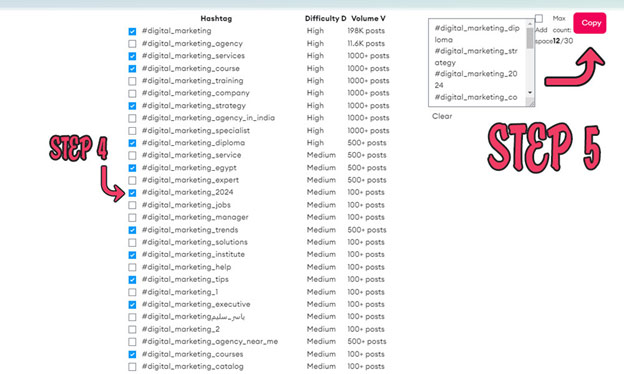
Task: Click the #digital_marketing_tips hashtag label
Action: 185,279
